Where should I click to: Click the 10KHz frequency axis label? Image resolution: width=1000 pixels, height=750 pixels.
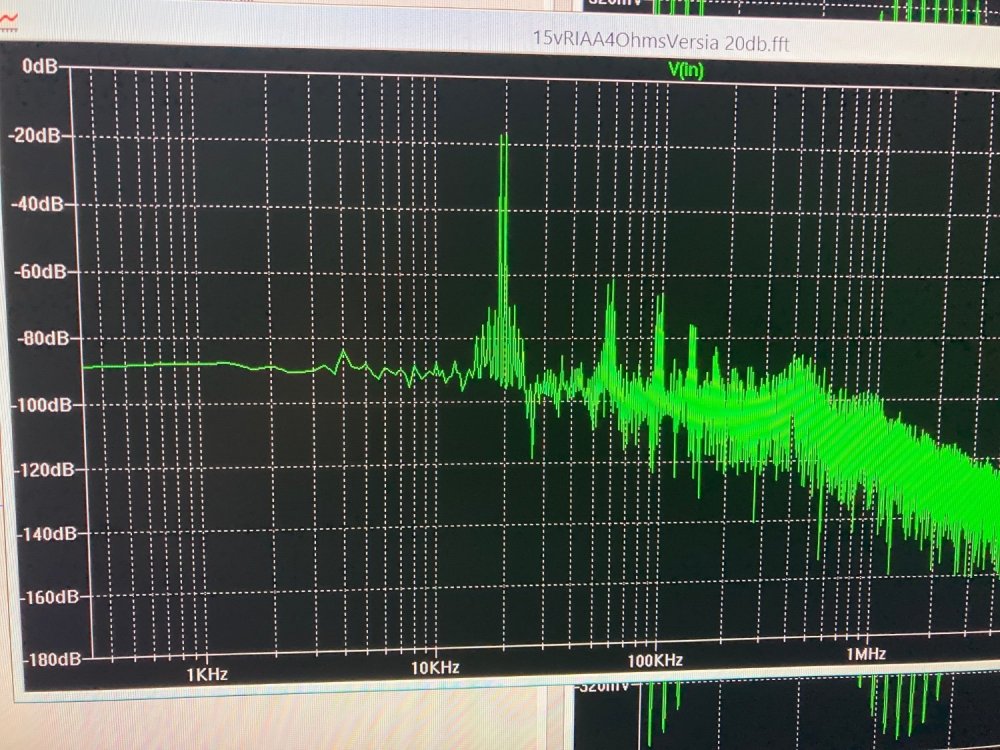[435, 668]
